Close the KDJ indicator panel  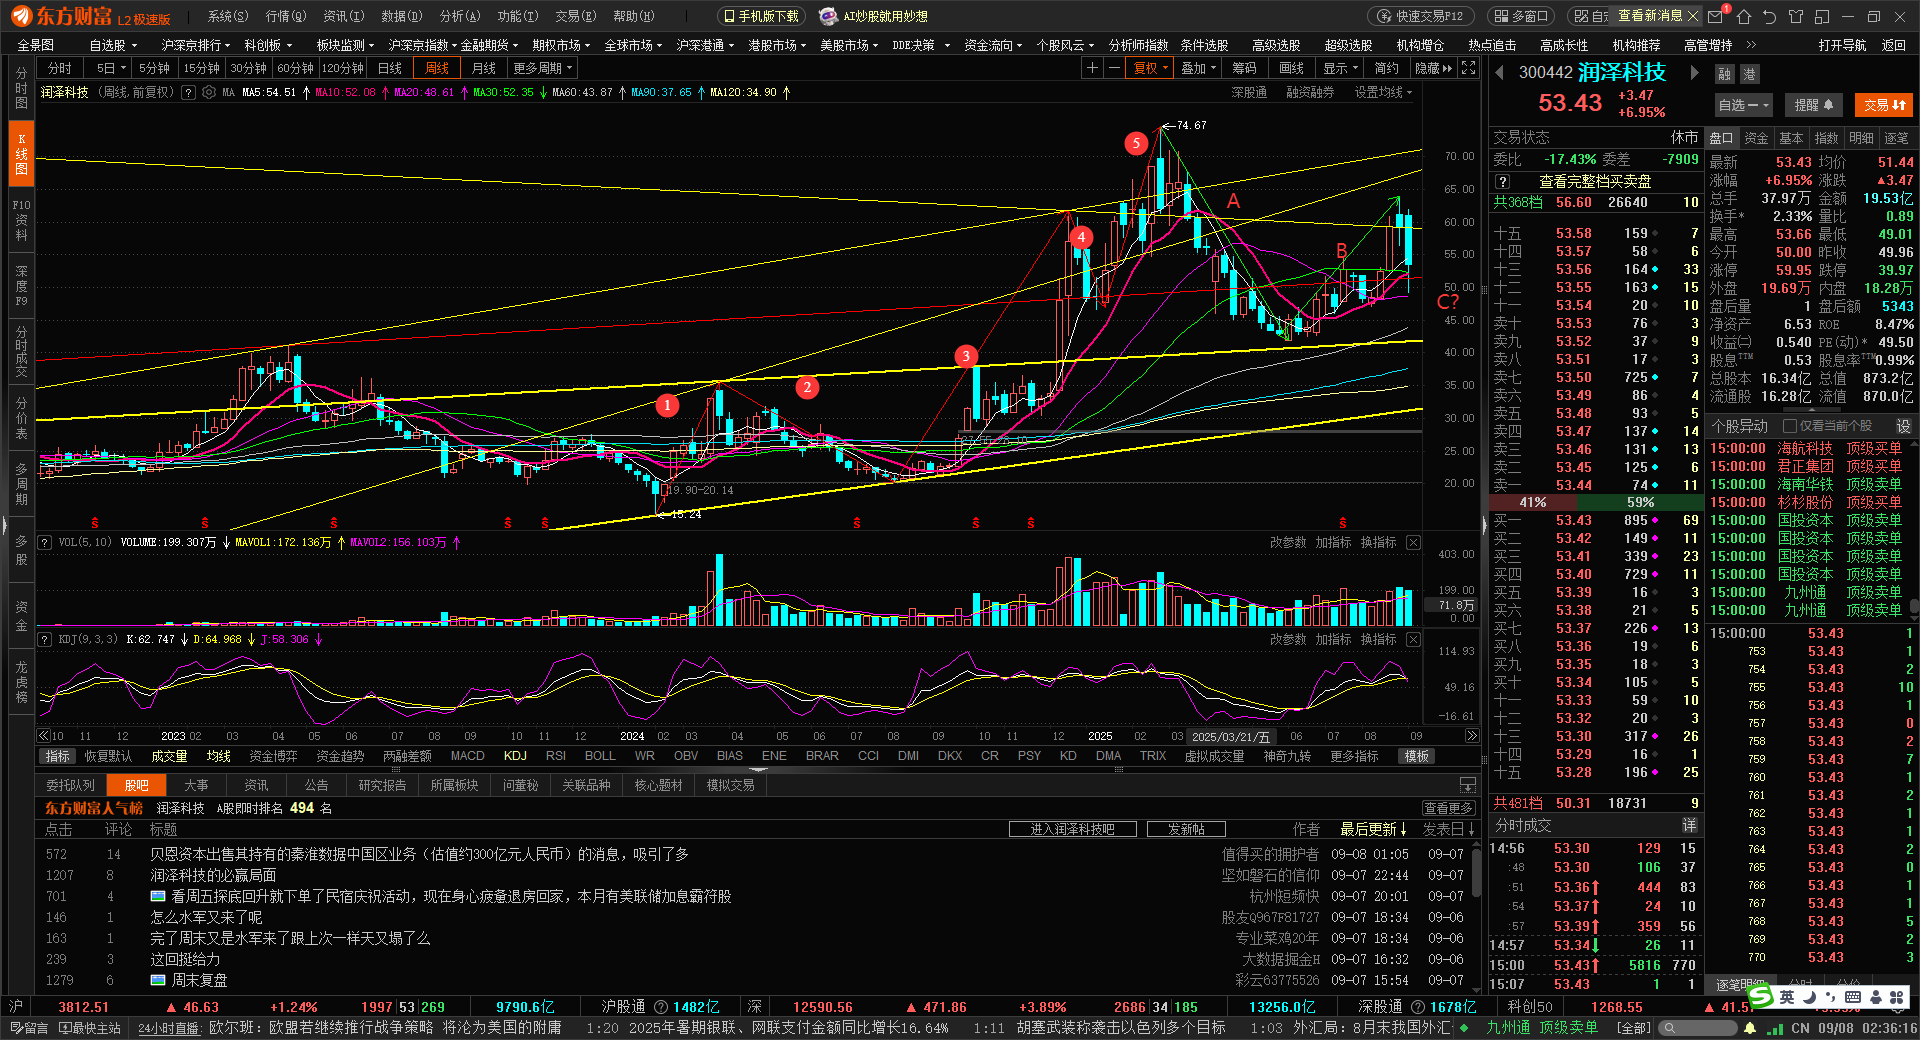tap(1413, 639)
